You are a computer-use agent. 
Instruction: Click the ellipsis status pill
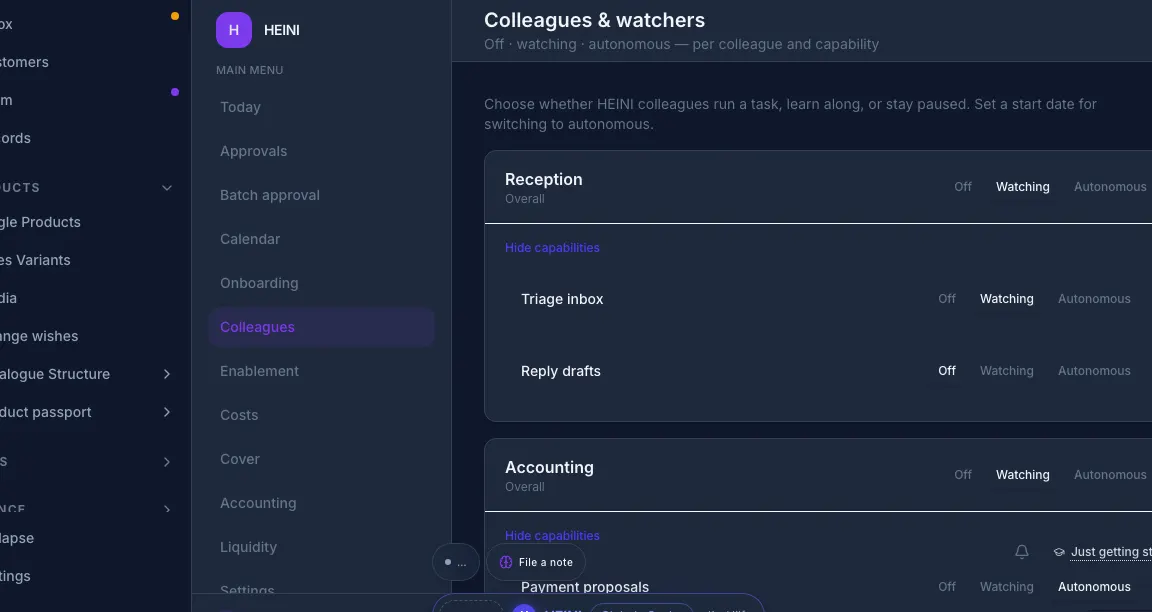pyautogui.click(x=456, y=562)
